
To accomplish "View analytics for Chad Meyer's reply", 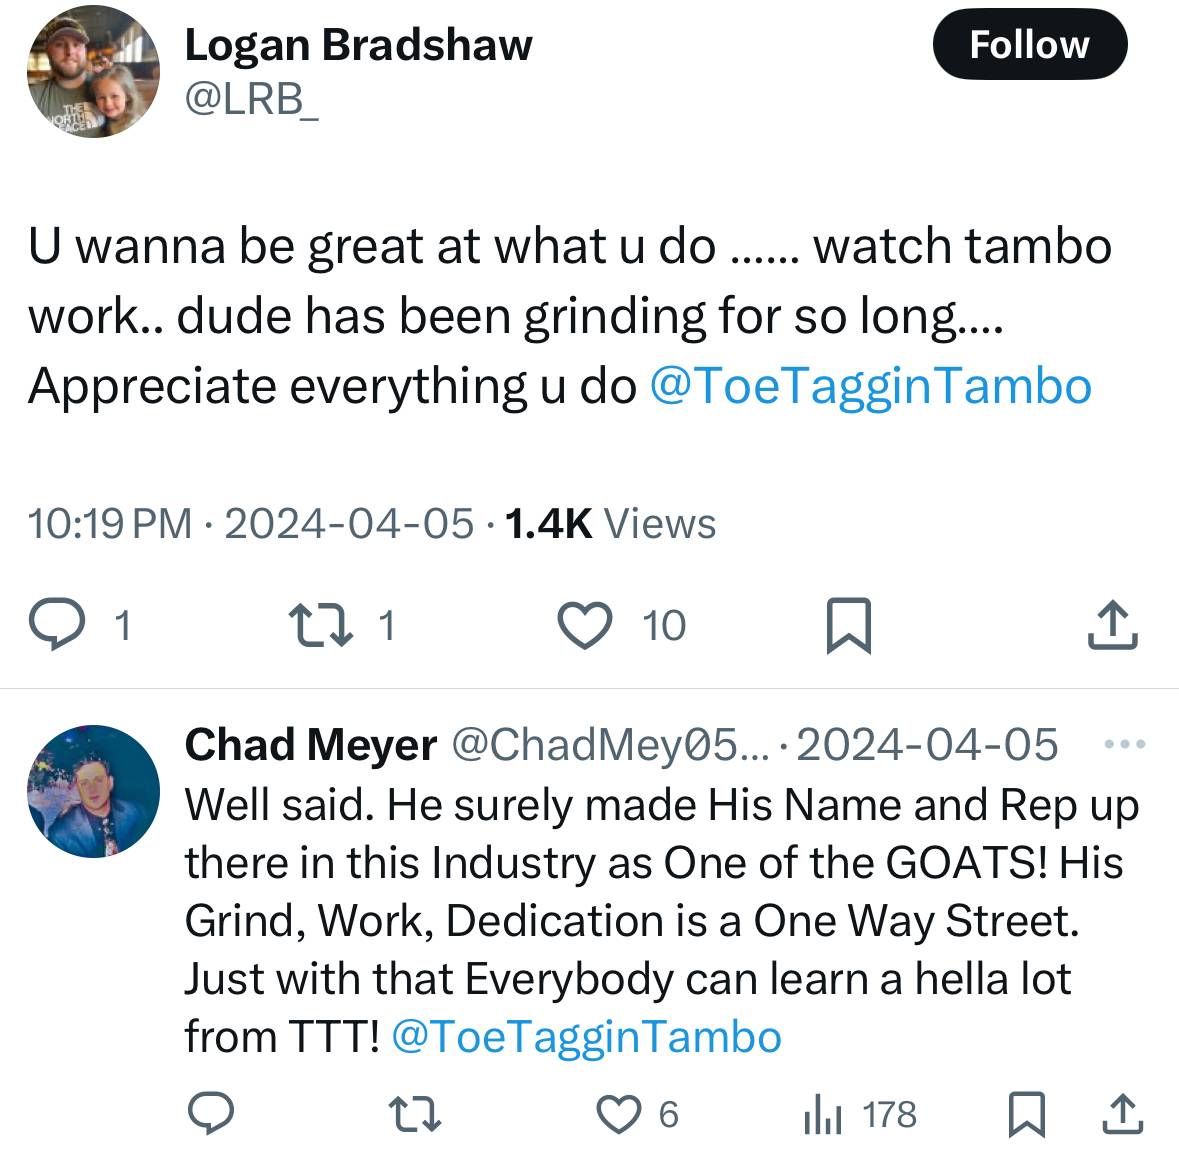I will (x=820, y=1114).
